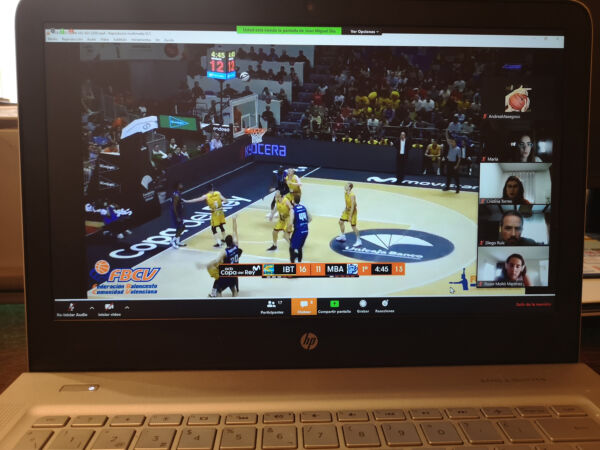Unmute audio with the microphone icon

[x=71, y=307]
